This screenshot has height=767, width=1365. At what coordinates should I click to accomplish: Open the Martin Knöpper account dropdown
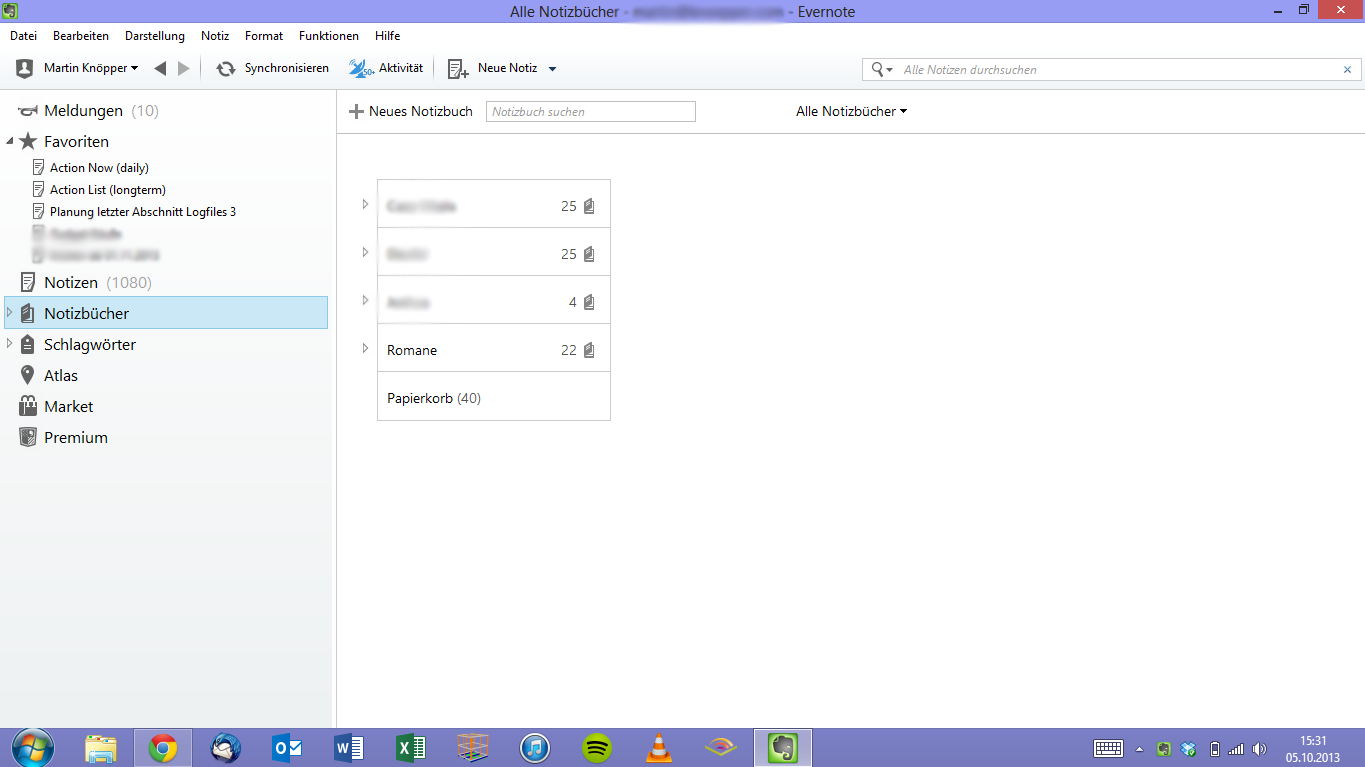(x=90, y=69)
